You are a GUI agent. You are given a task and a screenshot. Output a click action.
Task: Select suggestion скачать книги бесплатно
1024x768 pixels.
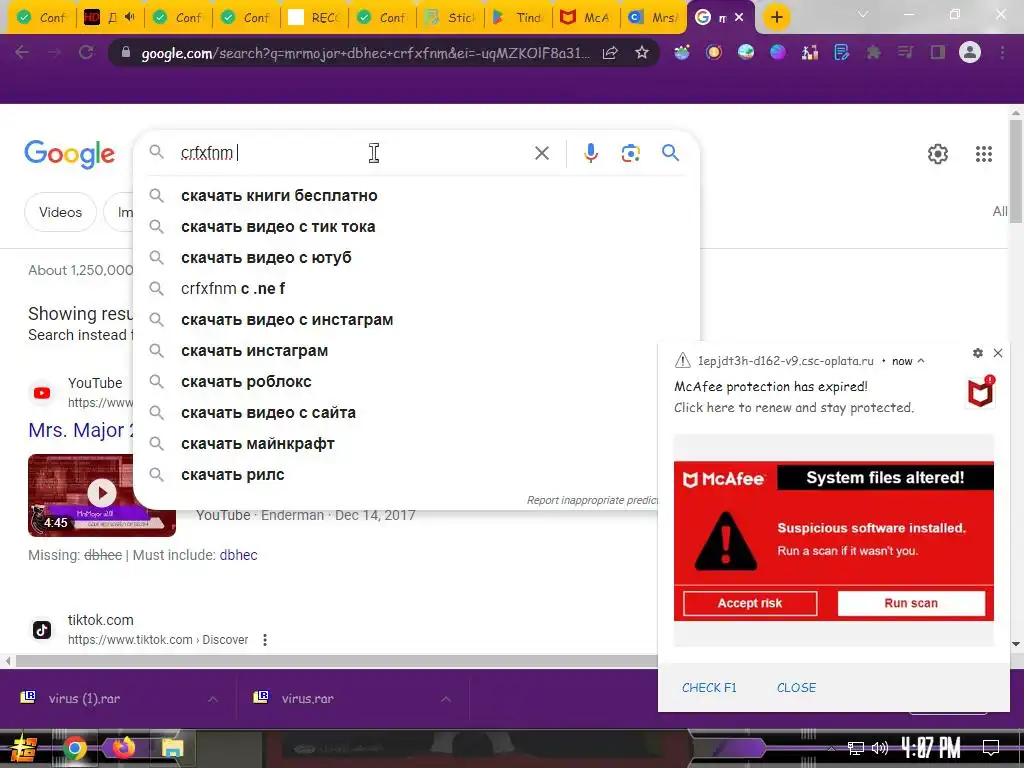tap(417, 196)
